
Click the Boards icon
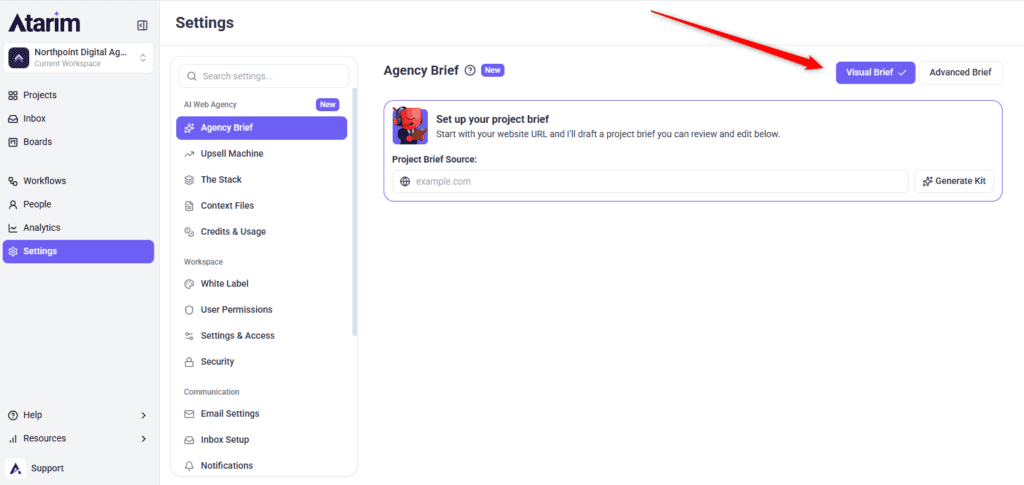coord(12,142)
